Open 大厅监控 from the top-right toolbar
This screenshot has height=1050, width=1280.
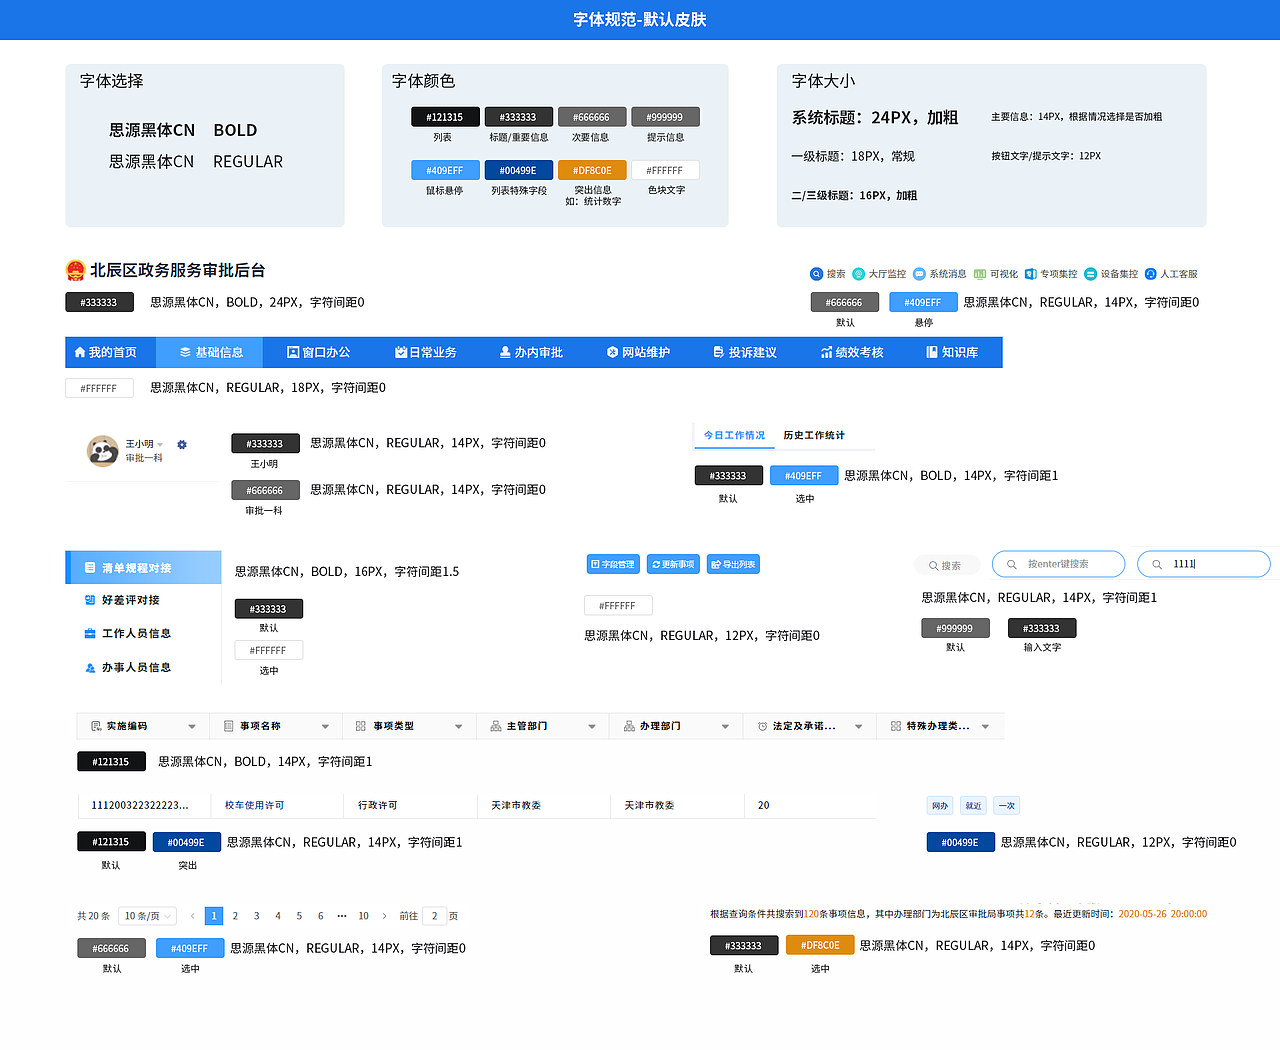879,274
